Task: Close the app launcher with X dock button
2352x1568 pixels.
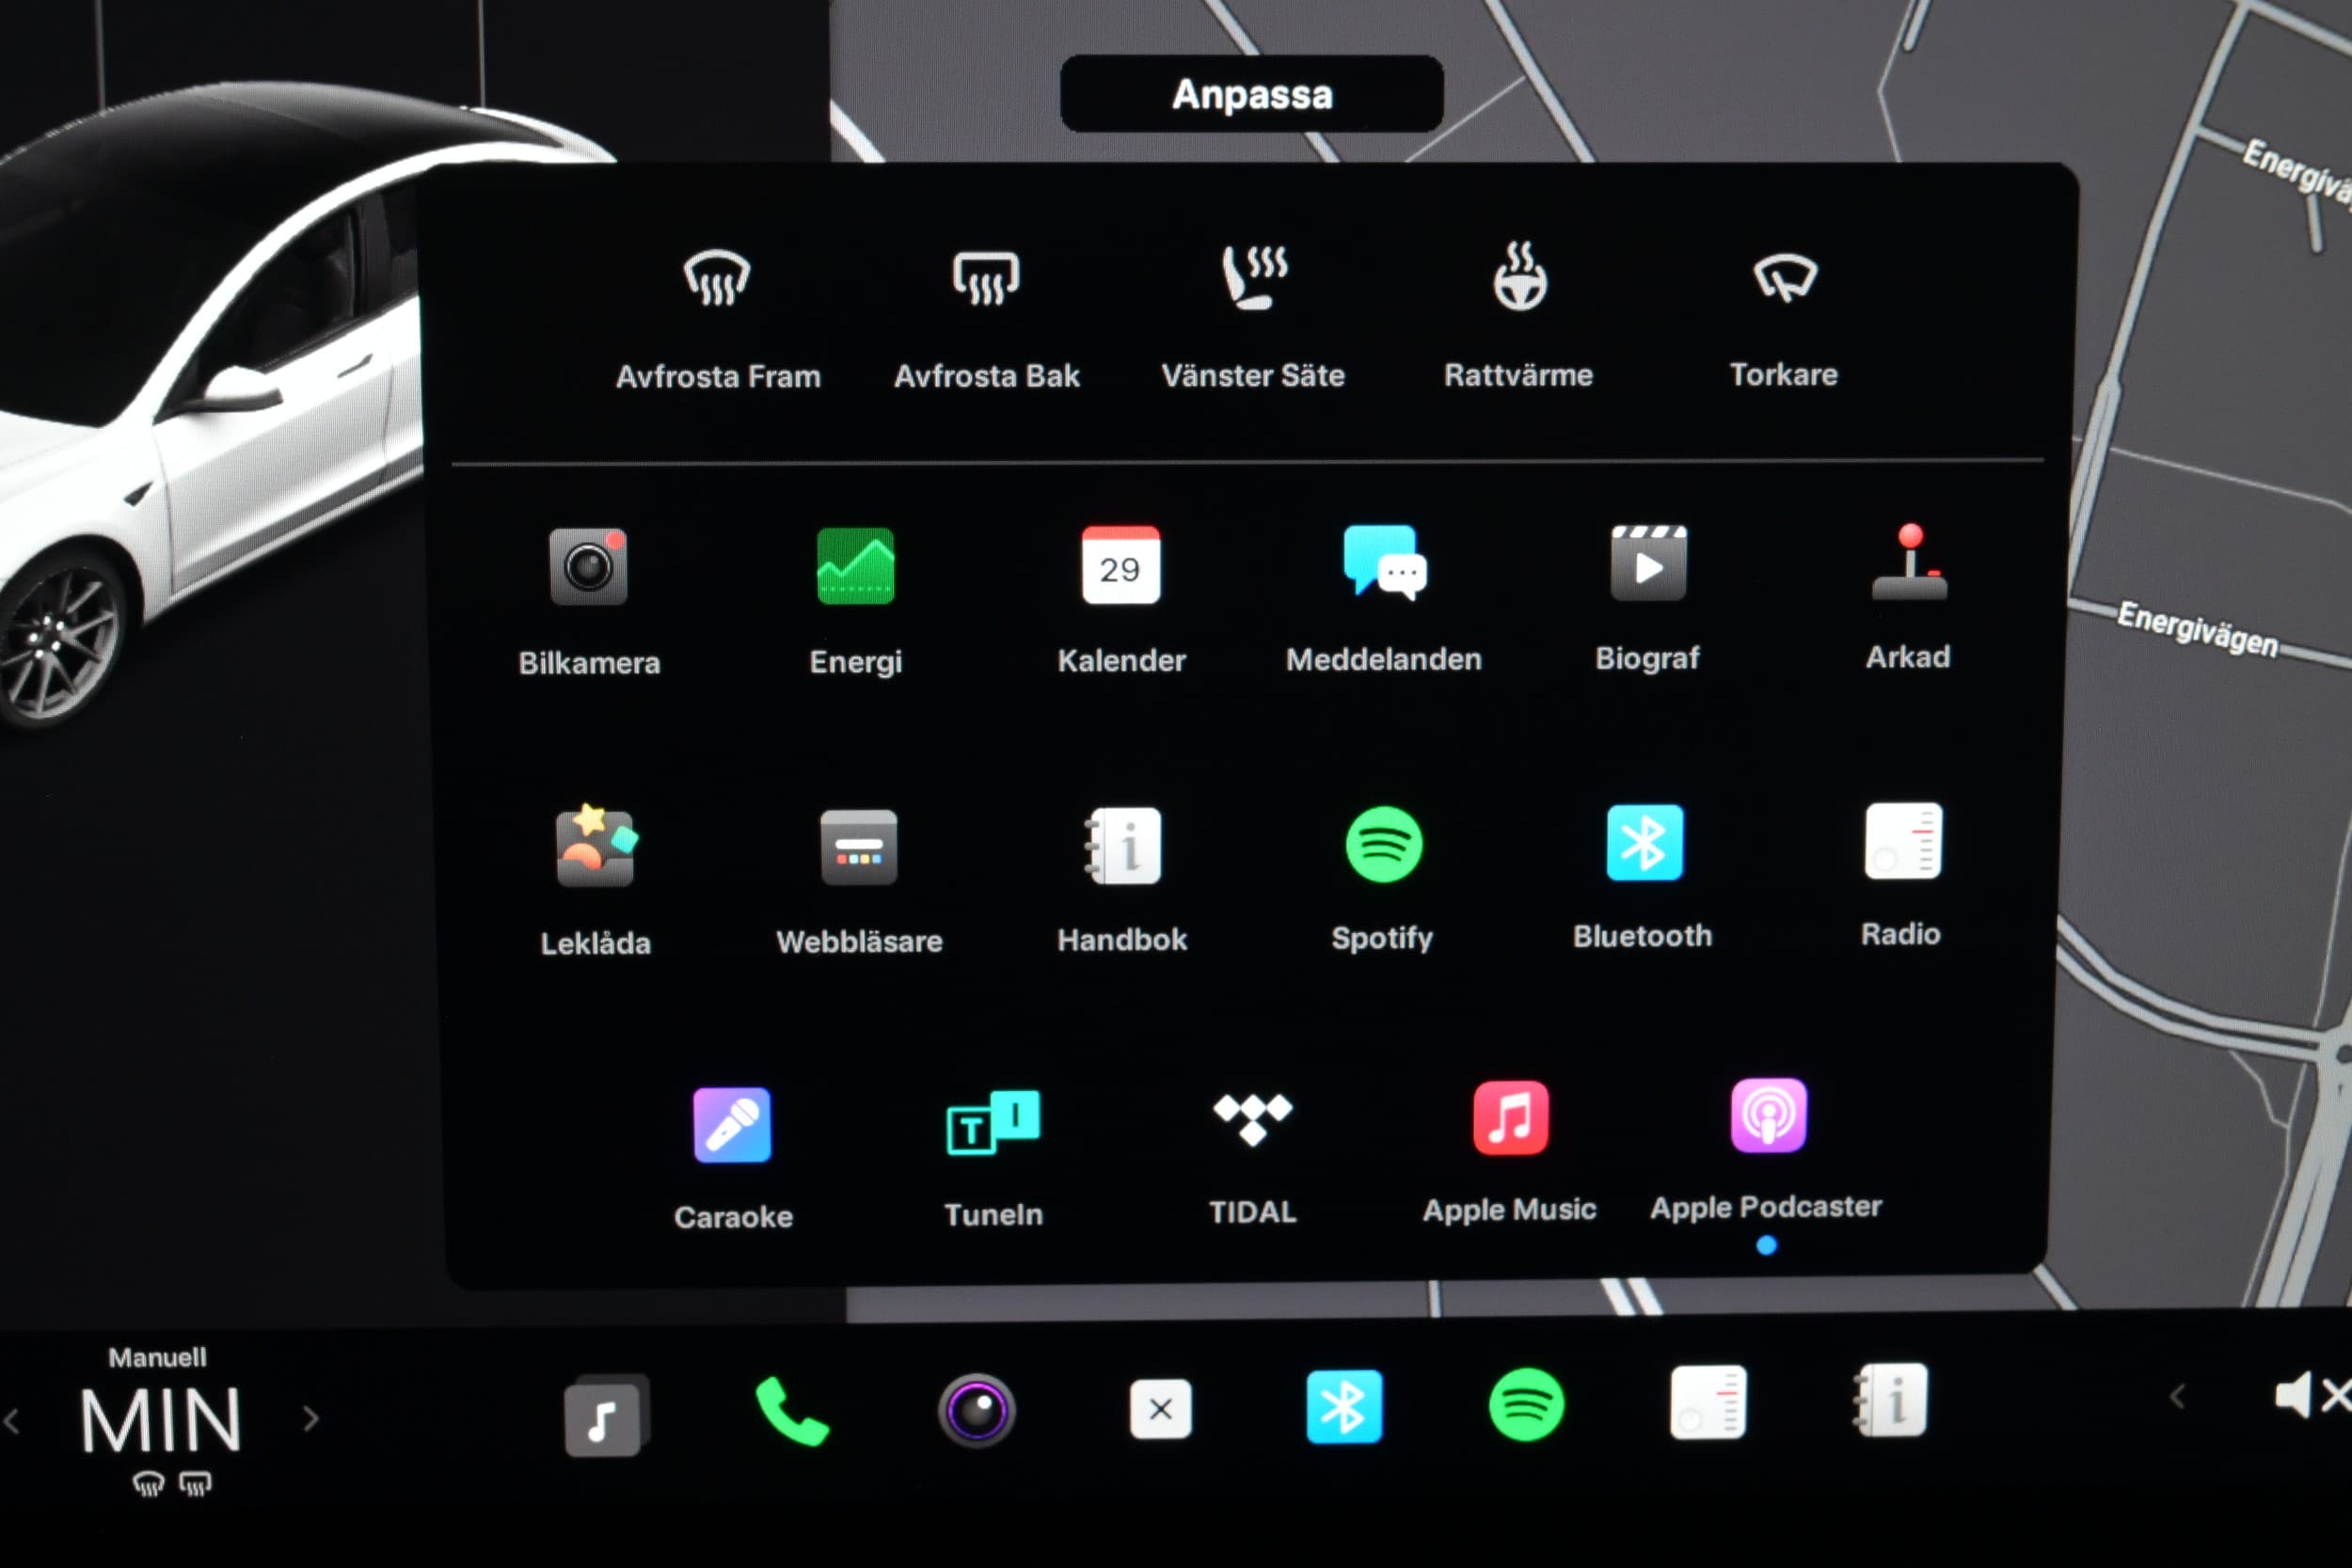Action: [1160, 1409]
